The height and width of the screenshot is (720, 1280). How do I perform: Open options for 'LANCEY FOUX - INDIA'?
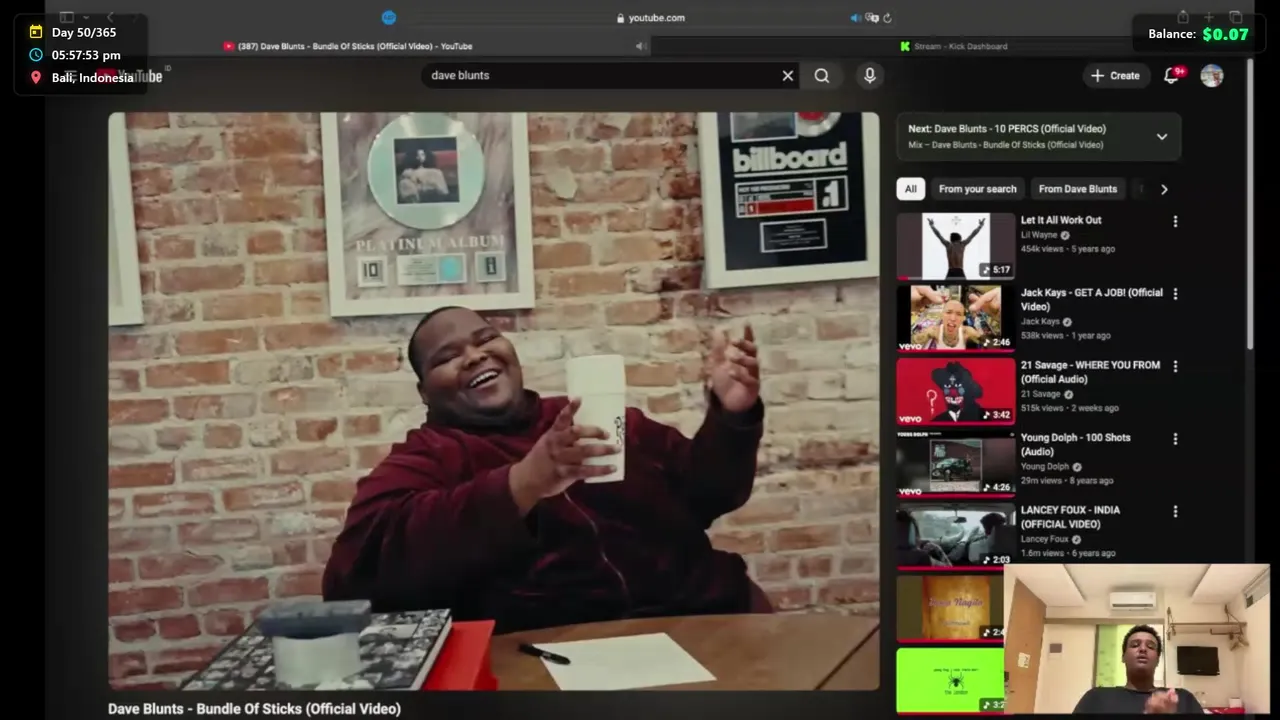coord(1175,511)
